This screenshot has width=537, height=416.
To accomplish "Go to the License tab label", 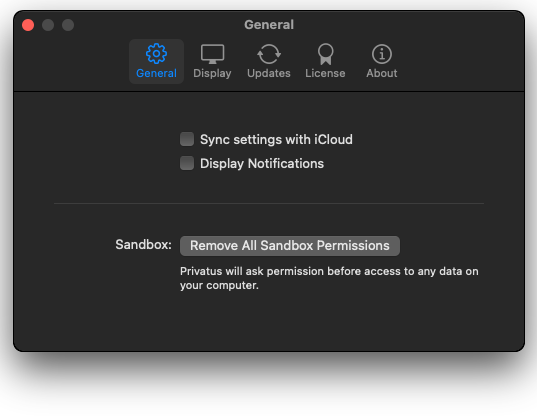I will pyautogui.click(x=325, y=73).
